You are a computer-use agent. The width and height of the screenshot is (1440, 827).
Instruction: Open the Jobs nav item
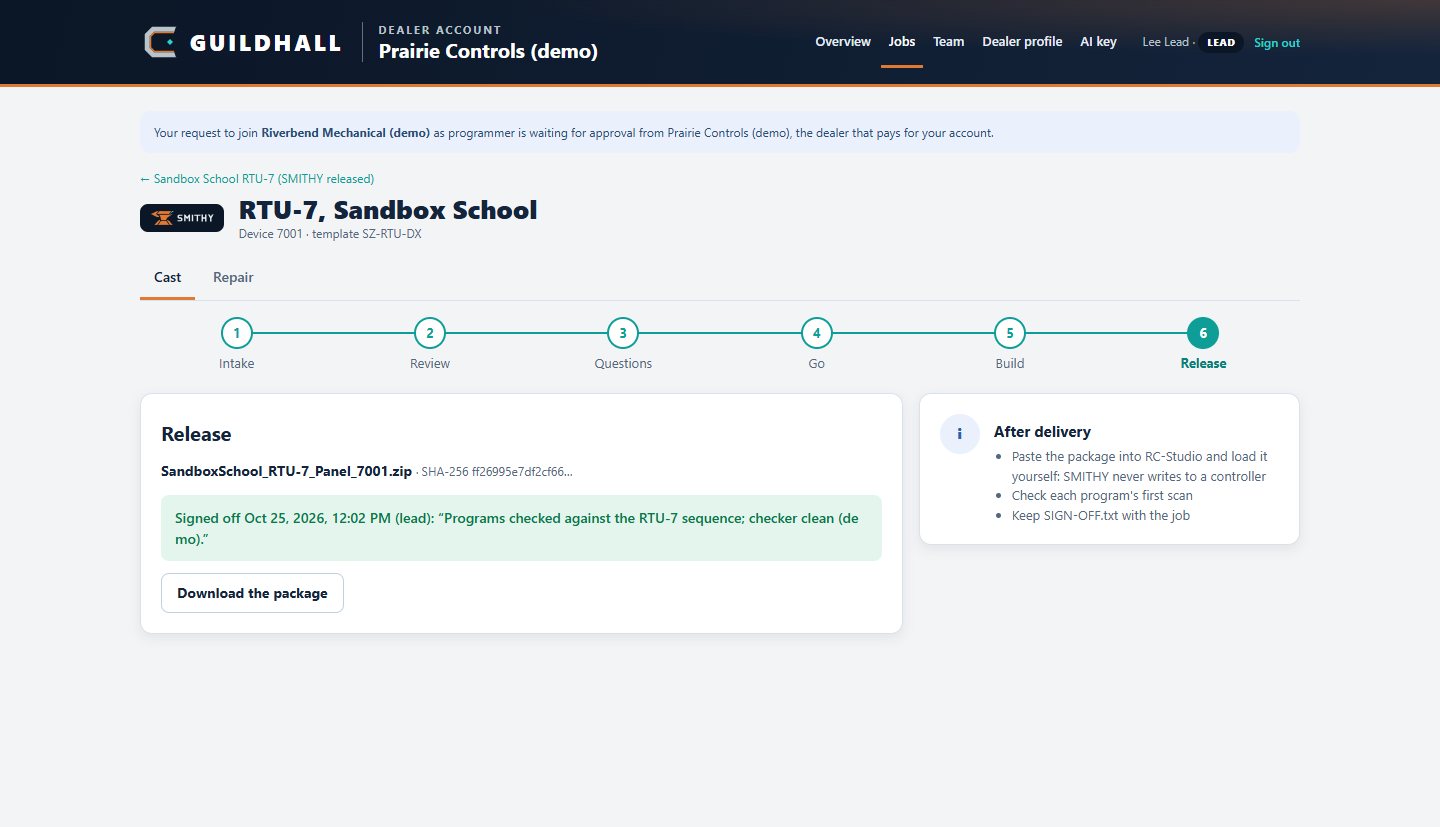coord(902,42)
